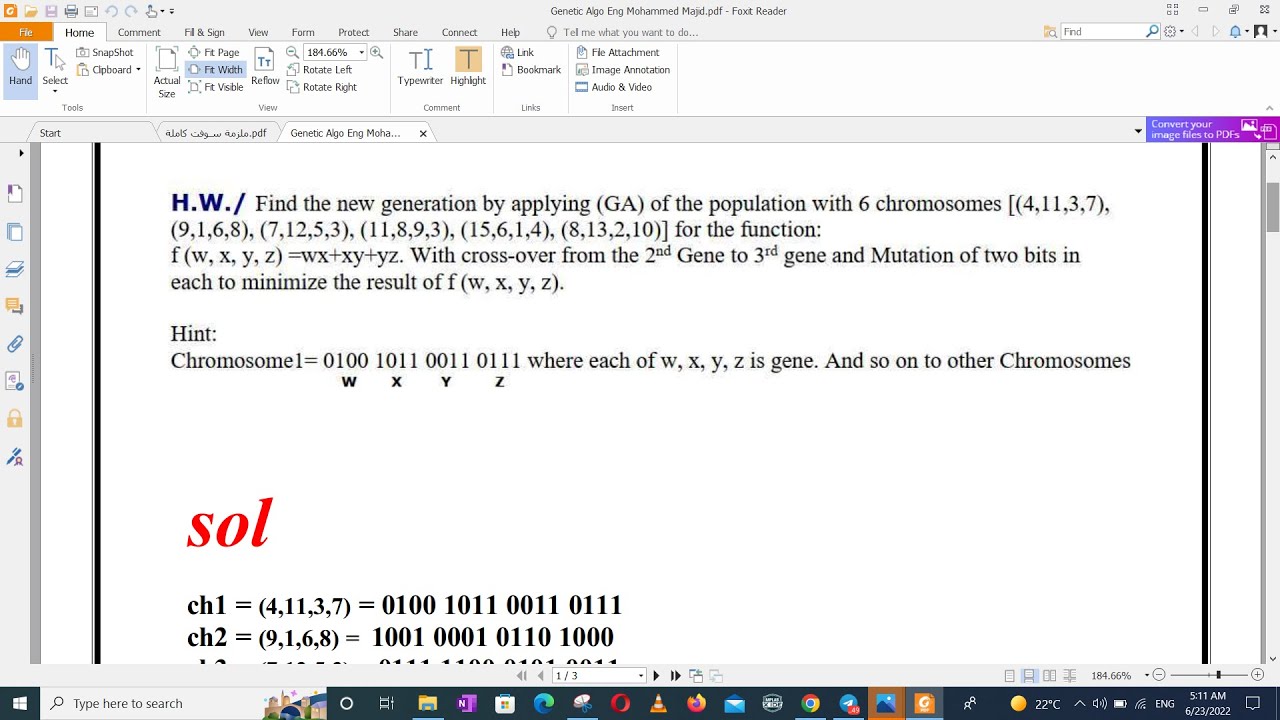Set view to Actual Size
Viewport: 1280px width, 720px height.
click(167, 72)
